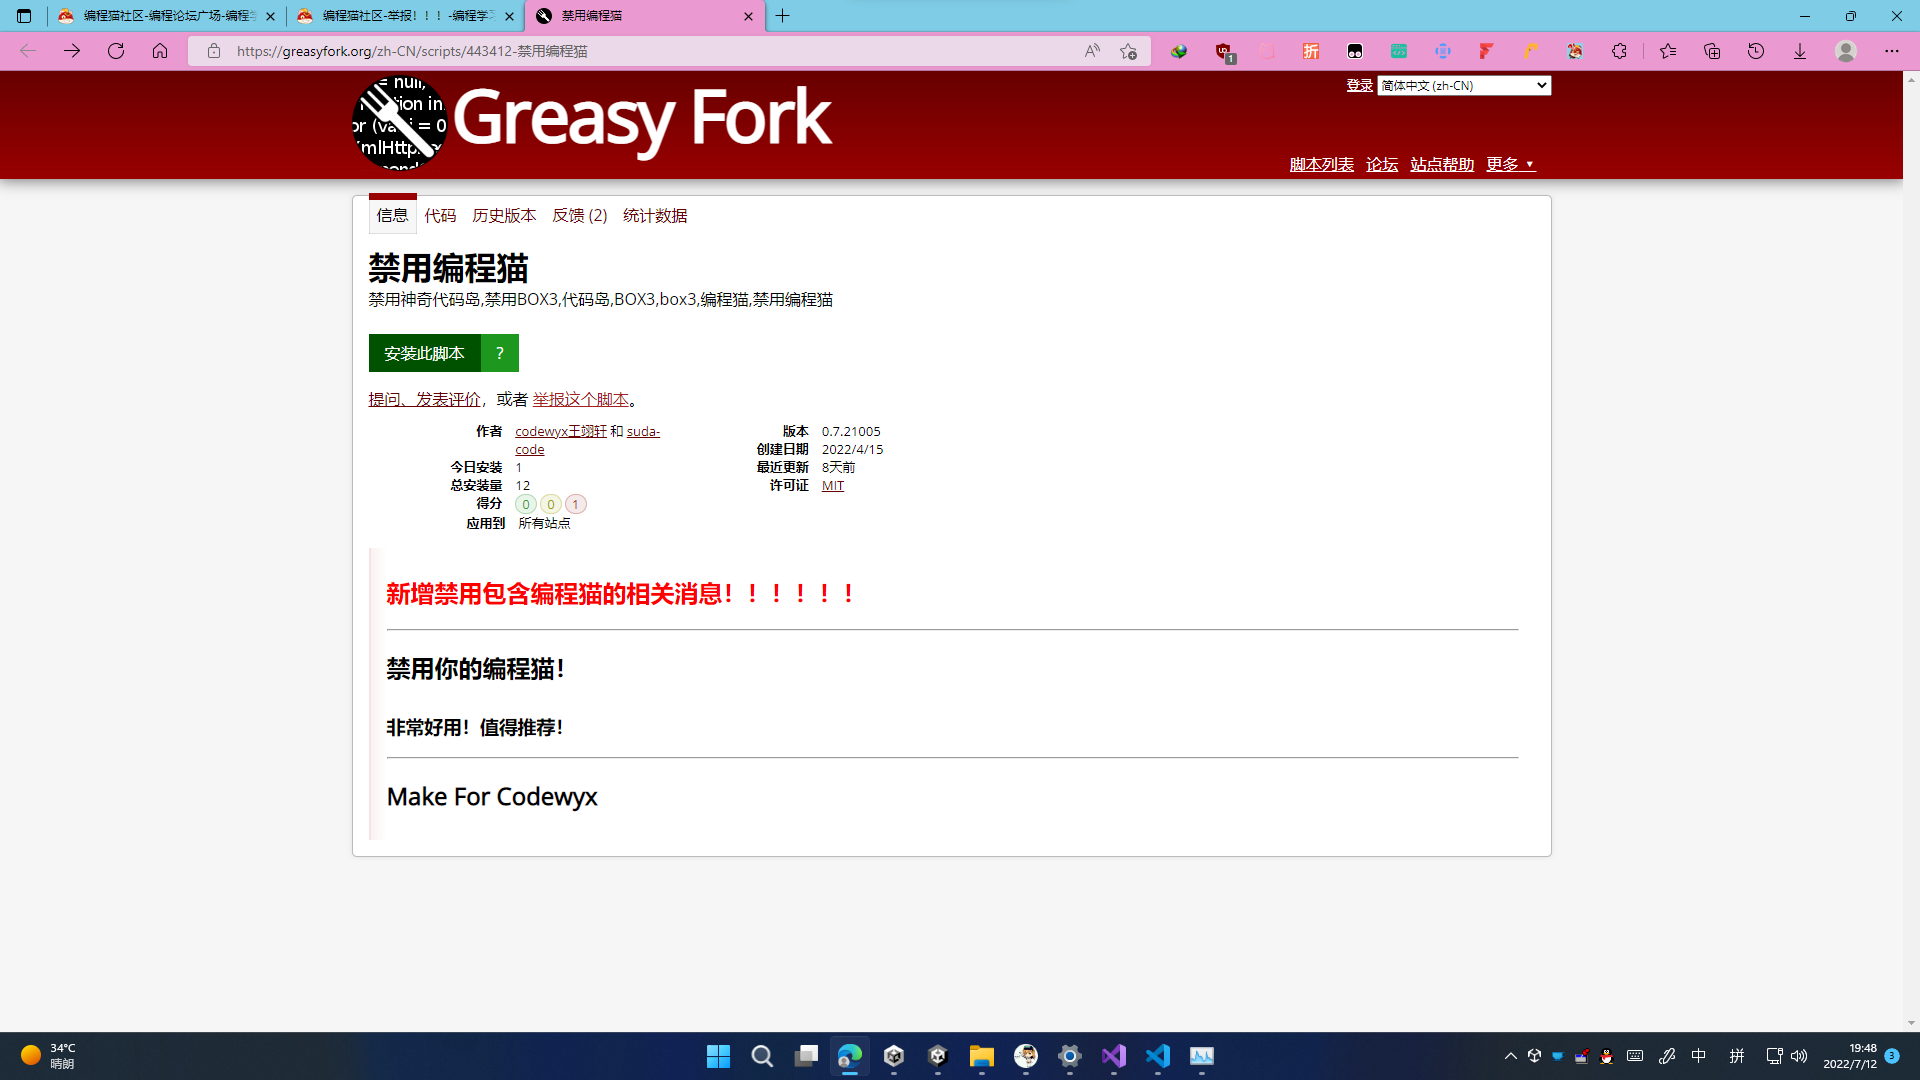Open browser extensions puzzle icon
This screenshot has width=1920, height=1080.
pyautogui.click(x=1619, y=51)
